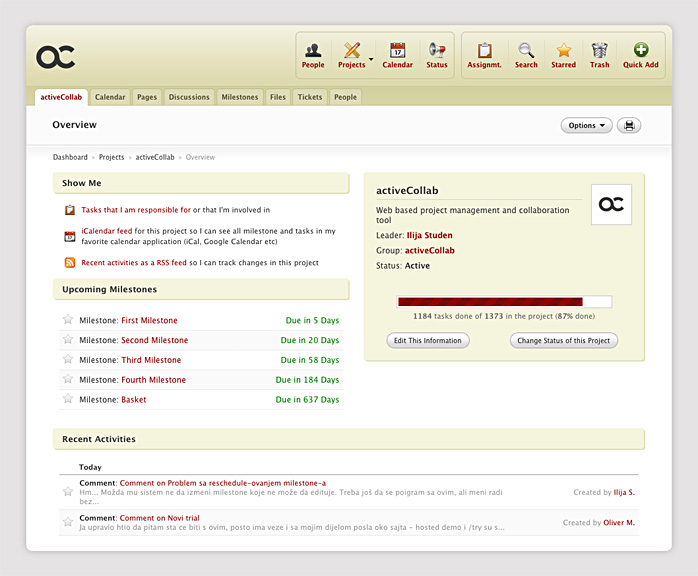Screen dimensions: 698x576
Task: Click the activeCollab project logo thumbnail
Action: (611, 204)
